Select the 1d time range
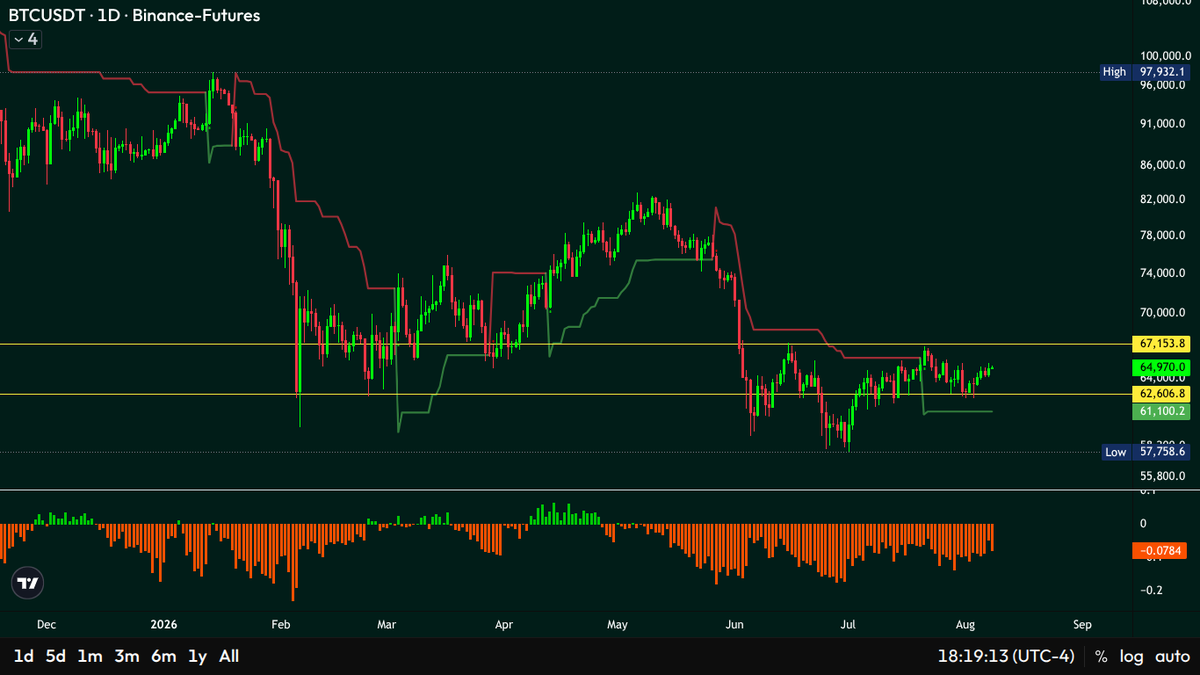1200x675 pixels. click(x=23, y=656)
